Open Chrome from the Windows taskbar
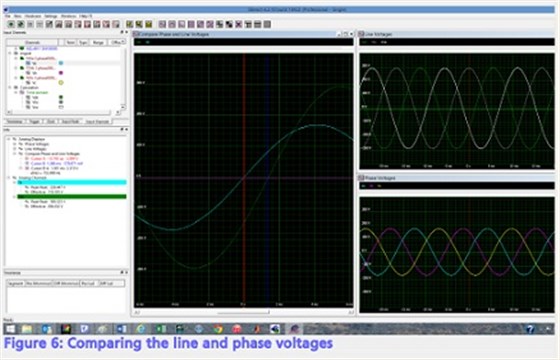This screenshot has width=560, height=360. point(218,329)
